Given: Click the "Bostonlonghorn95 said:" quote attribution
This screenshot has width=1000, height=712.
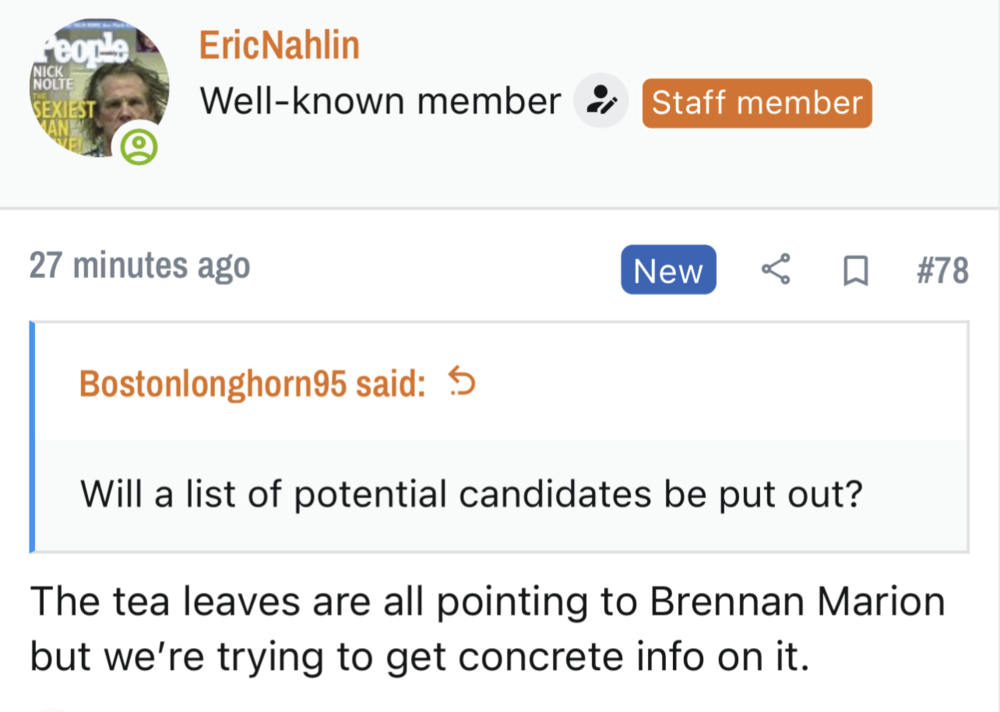Looking at the screenshot, I should [252, 383].
